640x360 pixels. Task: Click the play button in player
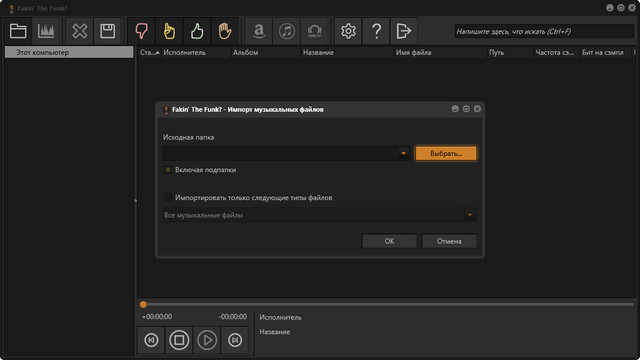point(207,340)
